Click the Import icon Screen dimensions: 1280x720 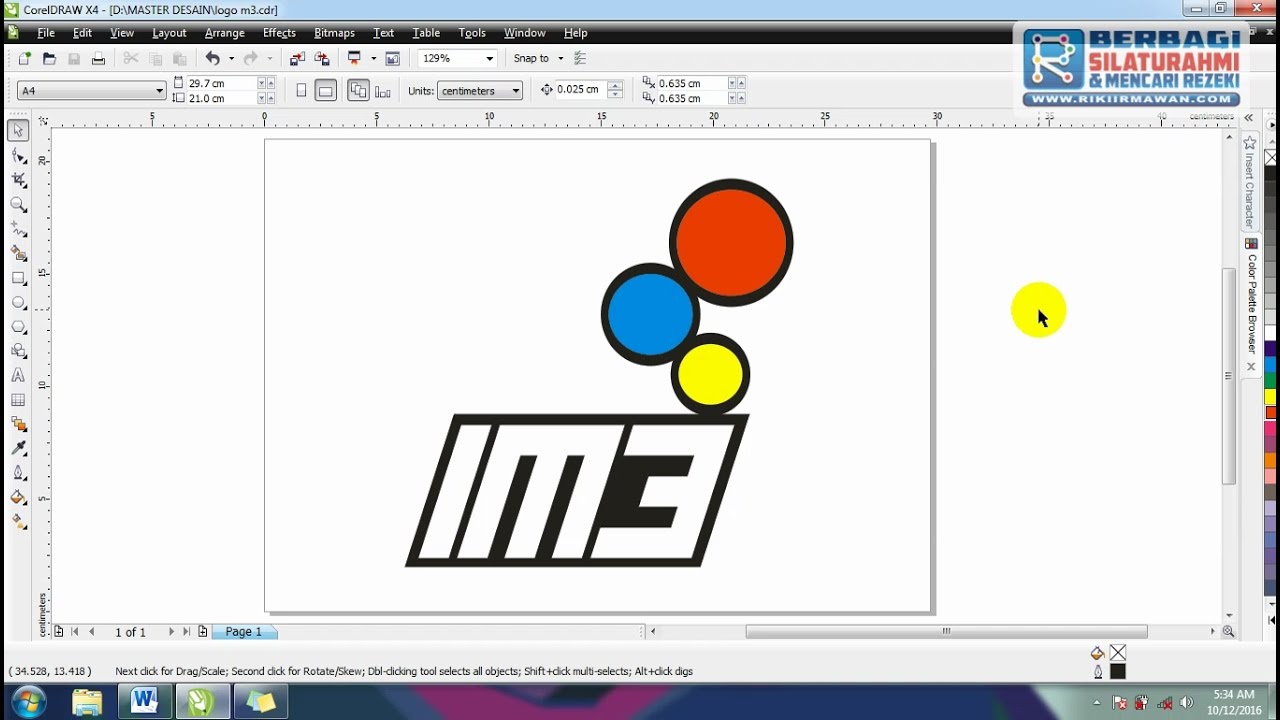point(297,59)
